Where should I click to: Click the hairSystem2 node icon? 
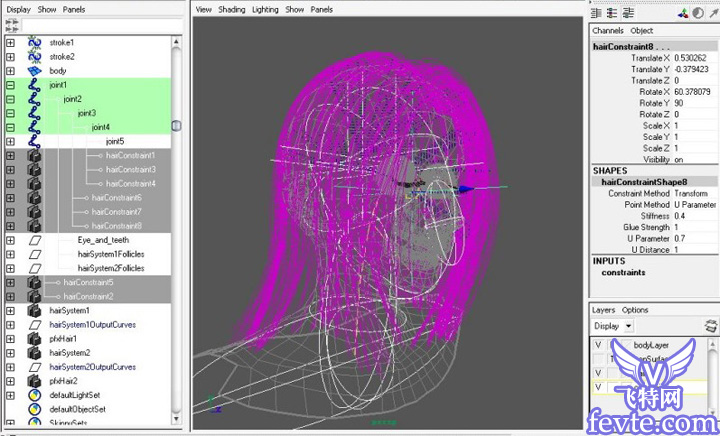pyautogui.click(x=34, y=353)
